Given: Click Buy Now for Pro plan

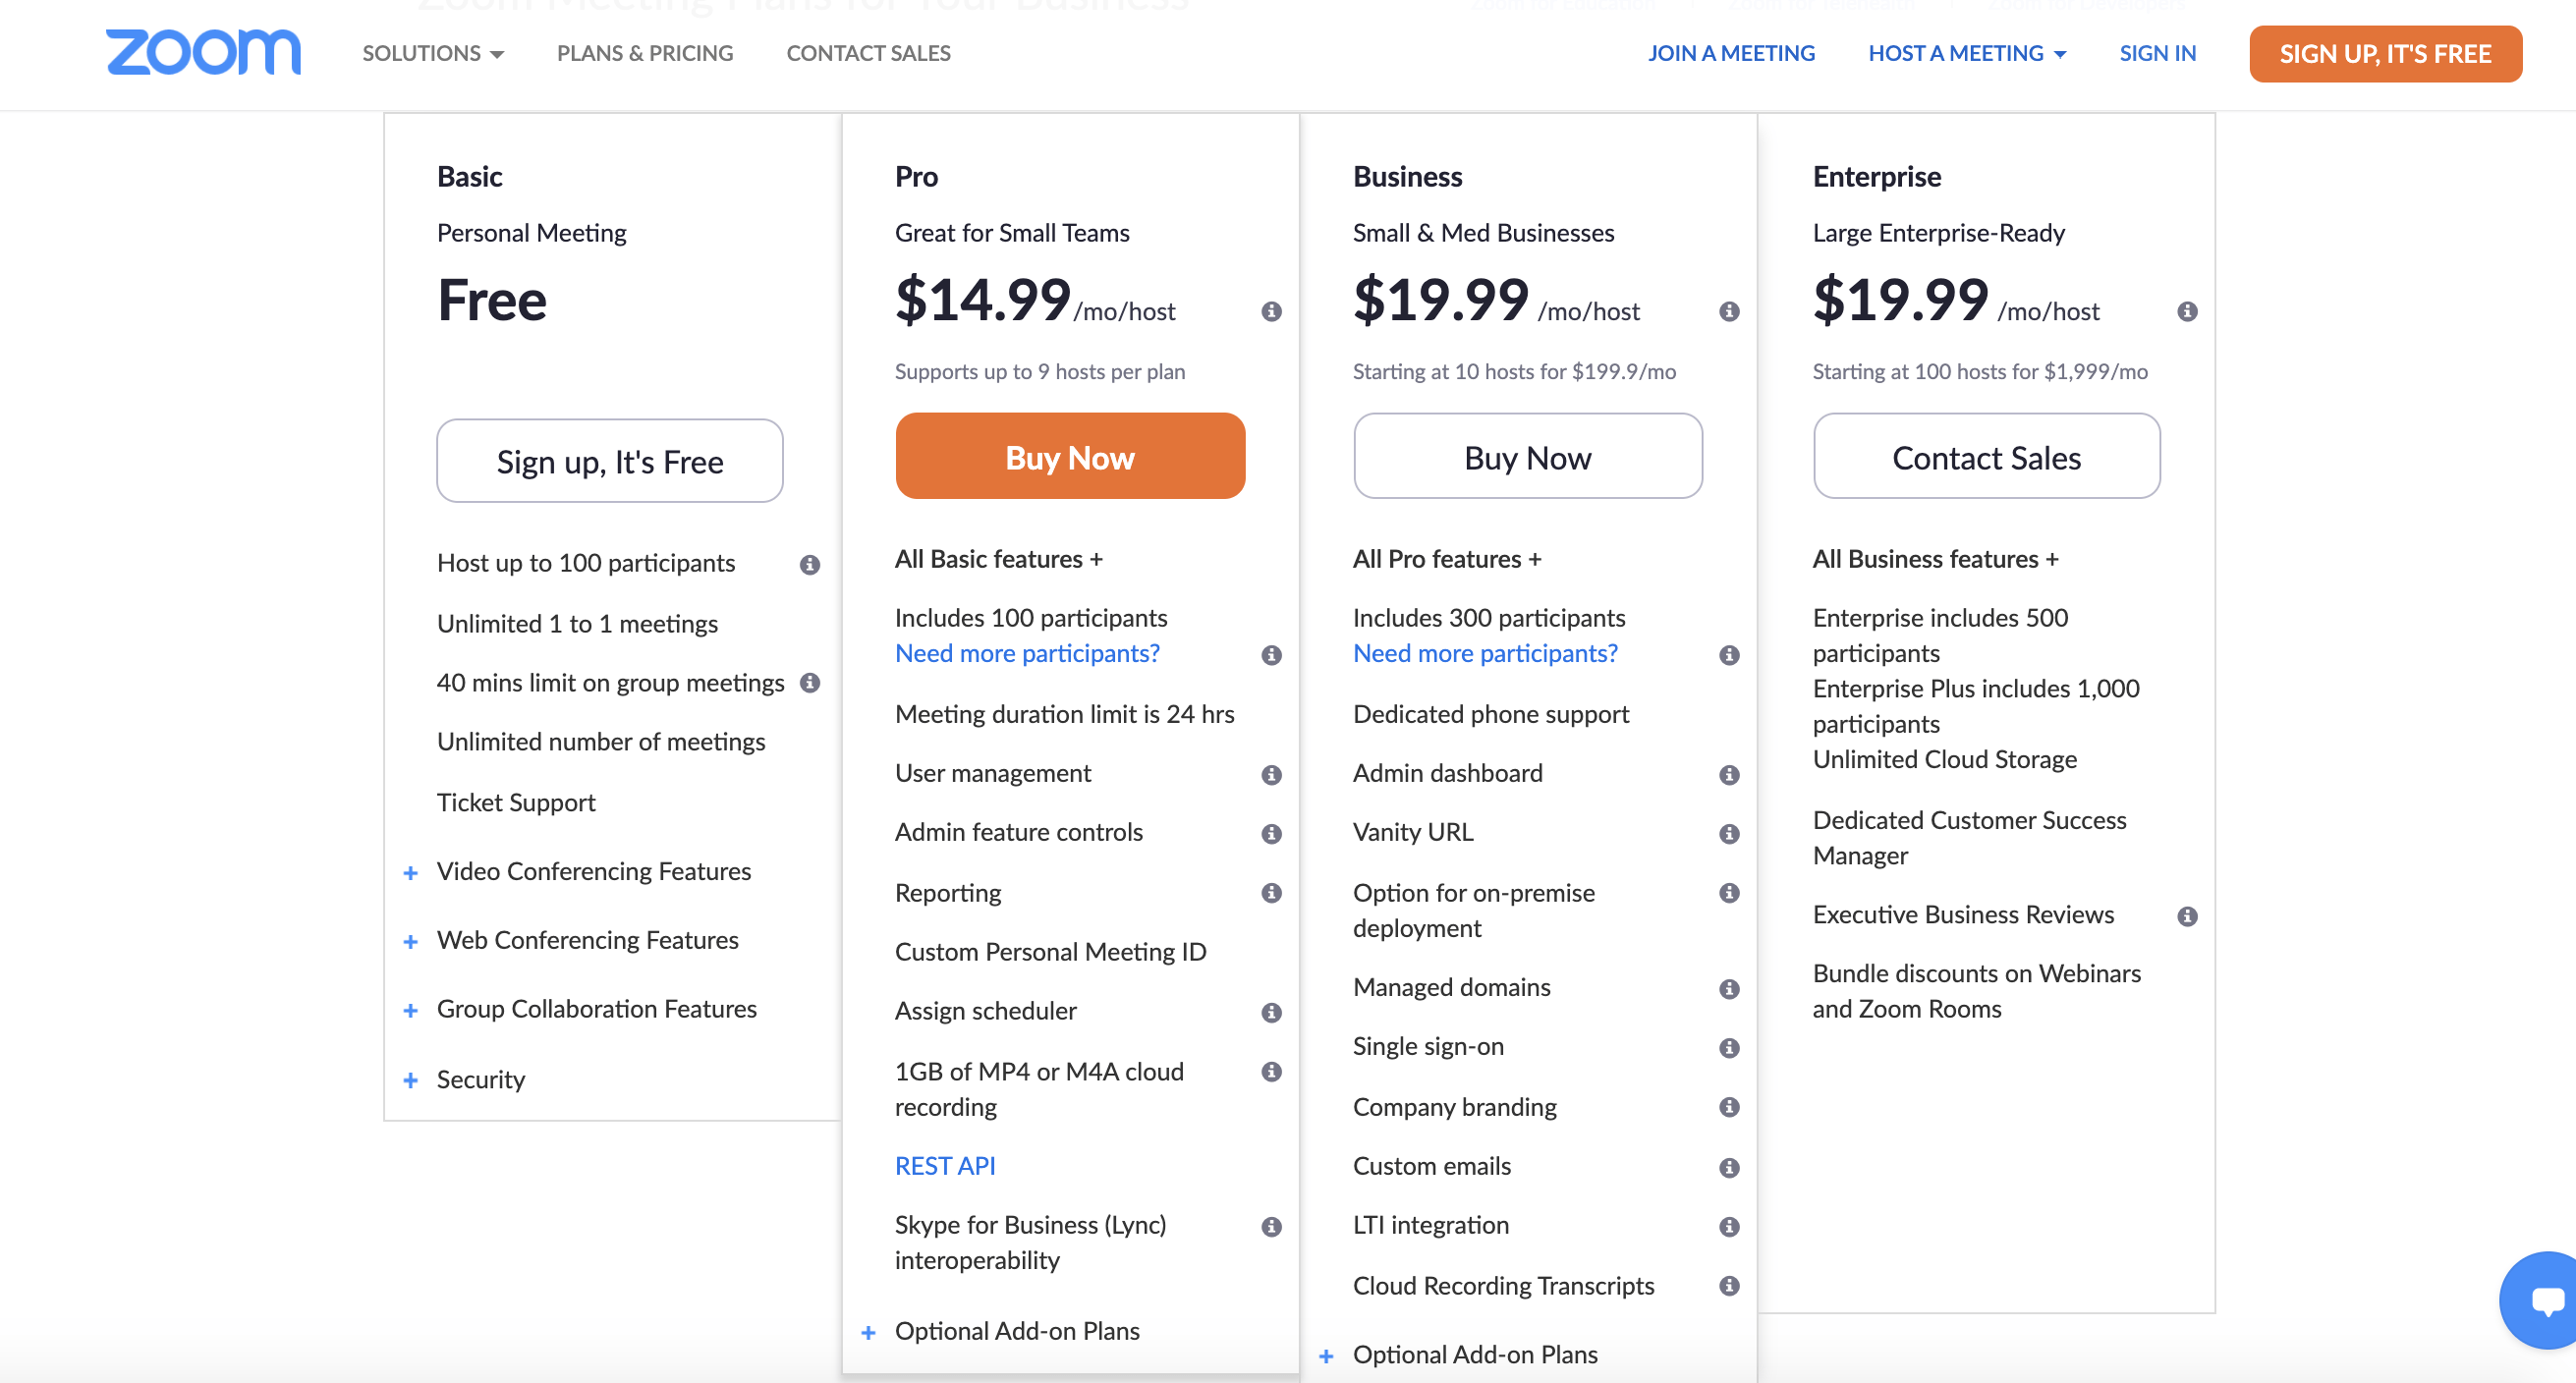Looking at the screenshot, I should 1070,456.
